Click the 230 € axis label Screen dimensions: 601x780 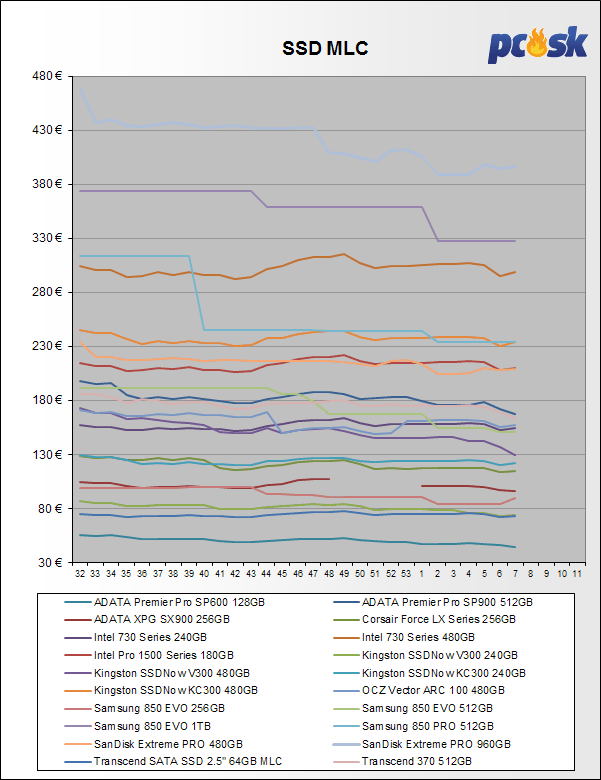[47, 346]
